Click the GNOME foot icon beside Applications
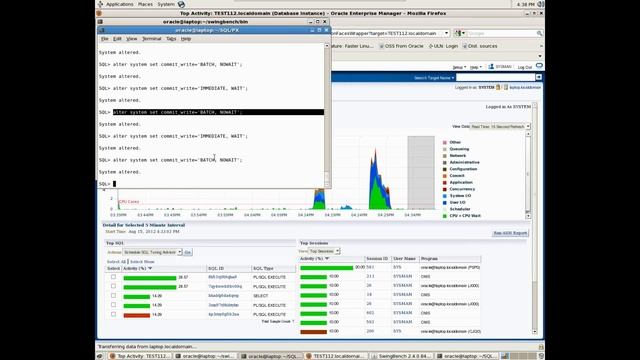The height and width of the screenshot is (360, 640). (100, 4)
